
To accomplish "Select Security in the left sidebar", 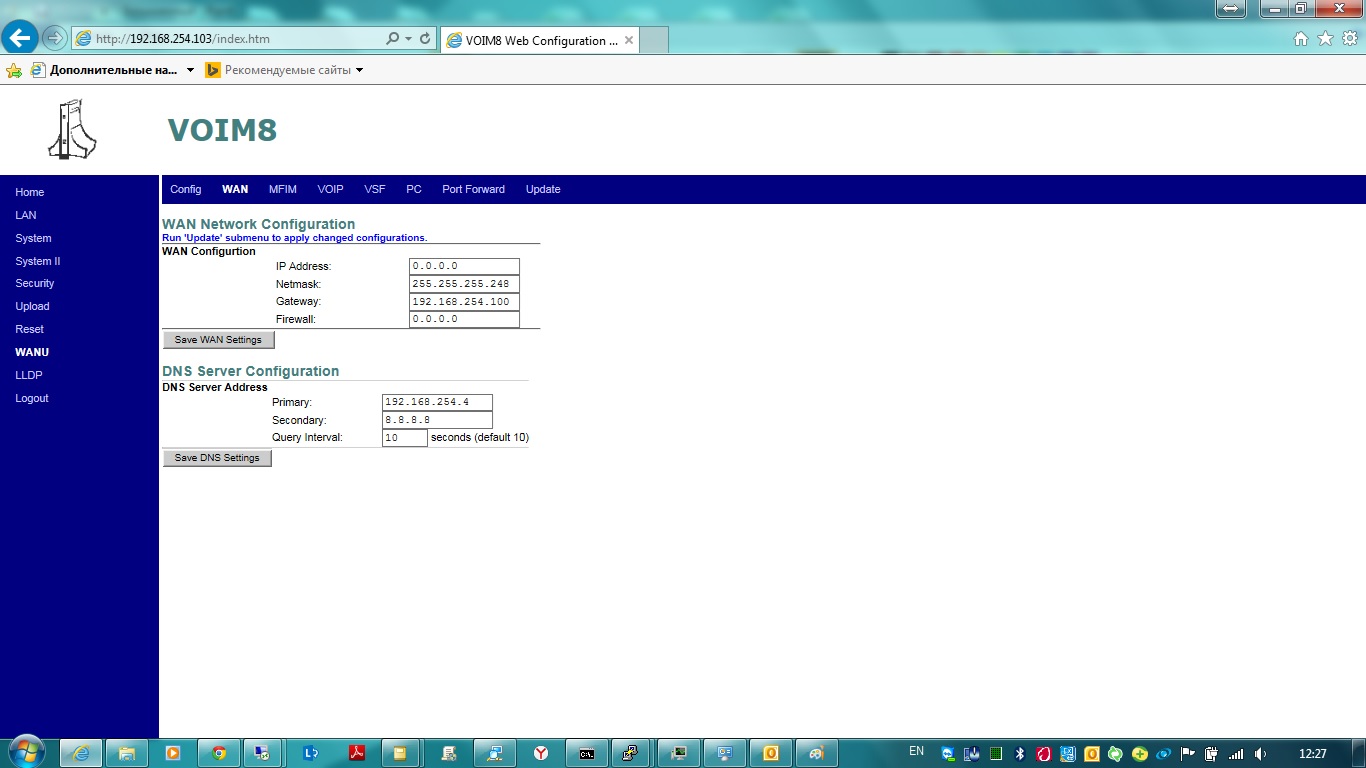I will tap(35, 284).
